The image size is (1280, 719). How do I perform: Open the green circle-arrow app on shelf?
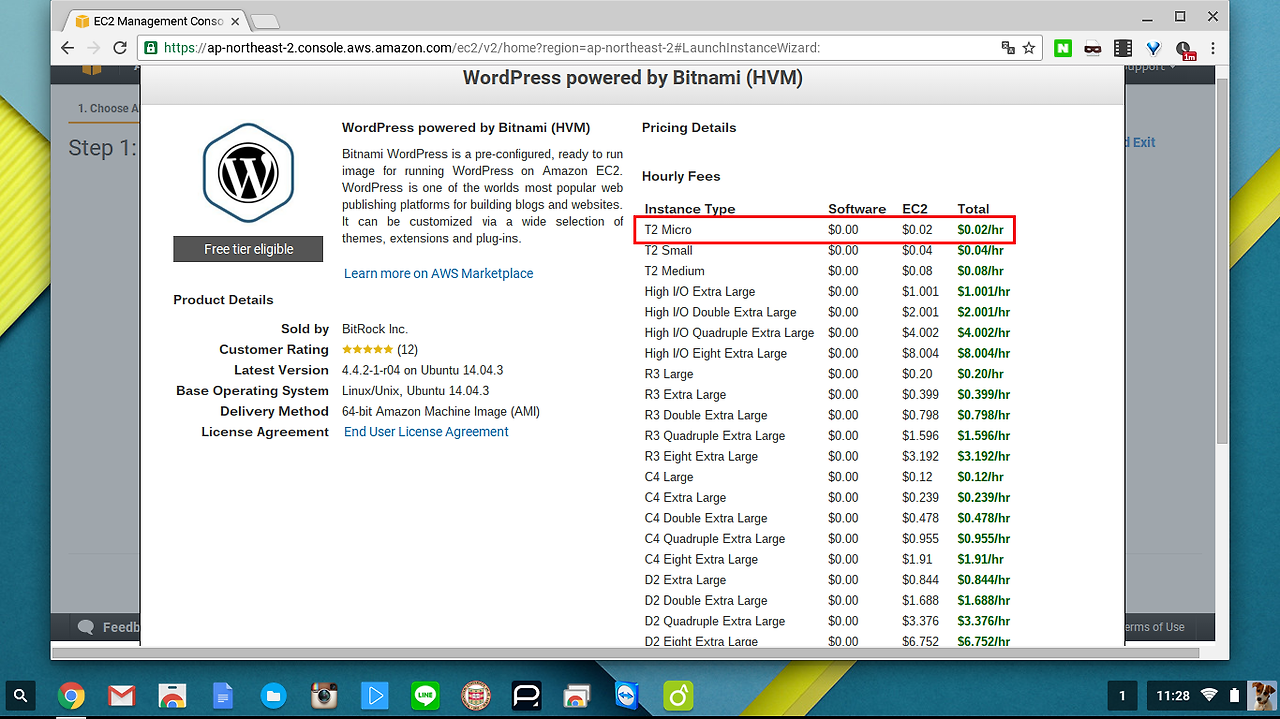point(678,696)
